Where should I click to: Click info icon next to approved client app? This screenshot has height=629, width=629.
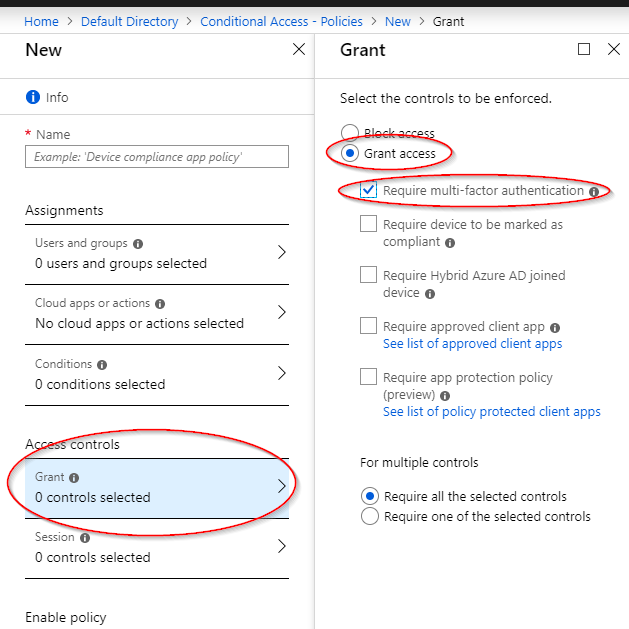pyautogui.click(x=555, y=328)
